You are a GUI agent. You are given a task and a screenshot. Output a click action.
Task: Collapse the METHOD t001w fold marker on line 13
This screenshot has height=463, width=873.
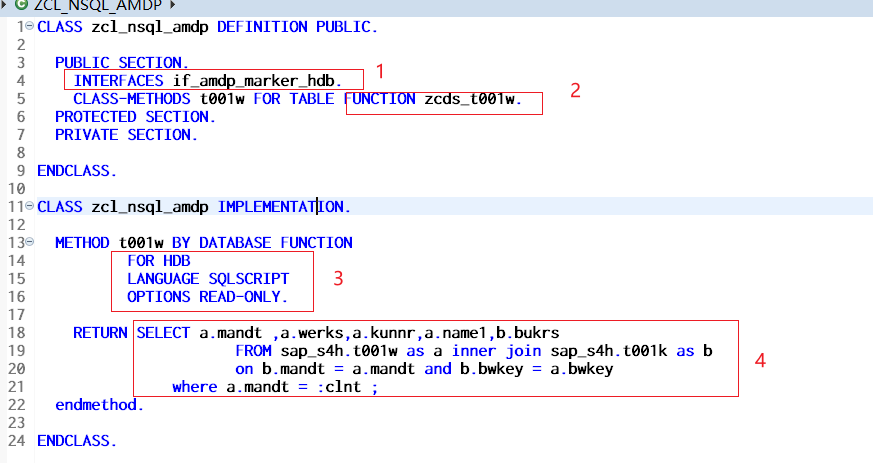[30, 242]
